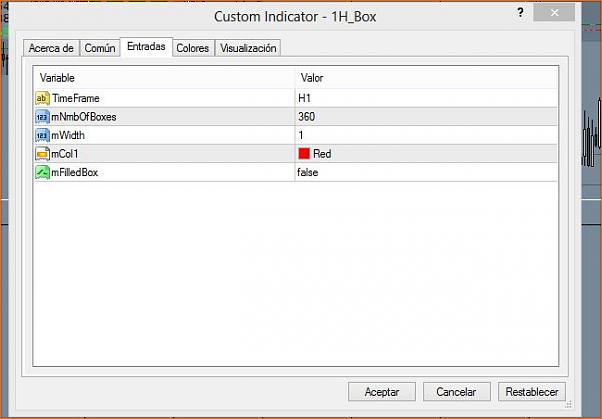Select the 360 value of mNmbOfBoxes

[x=306, y=117]
